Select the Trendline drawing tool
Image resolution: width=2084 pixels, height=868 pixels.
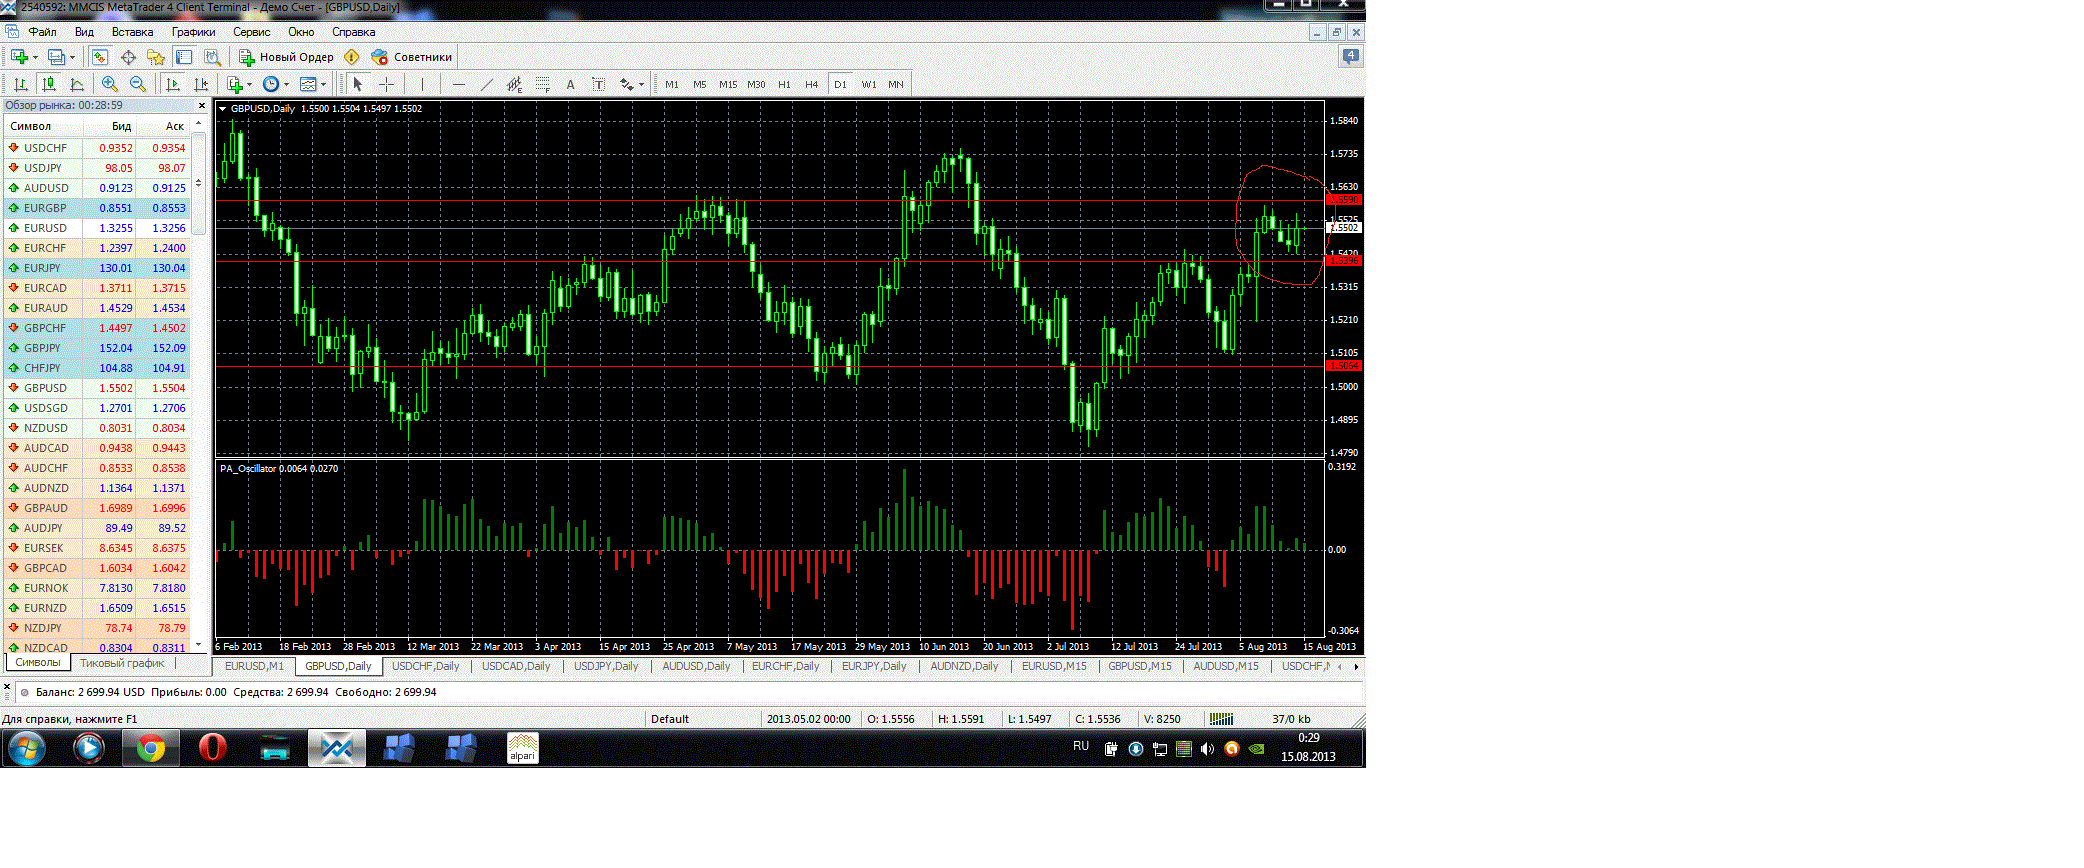[486, 84]
